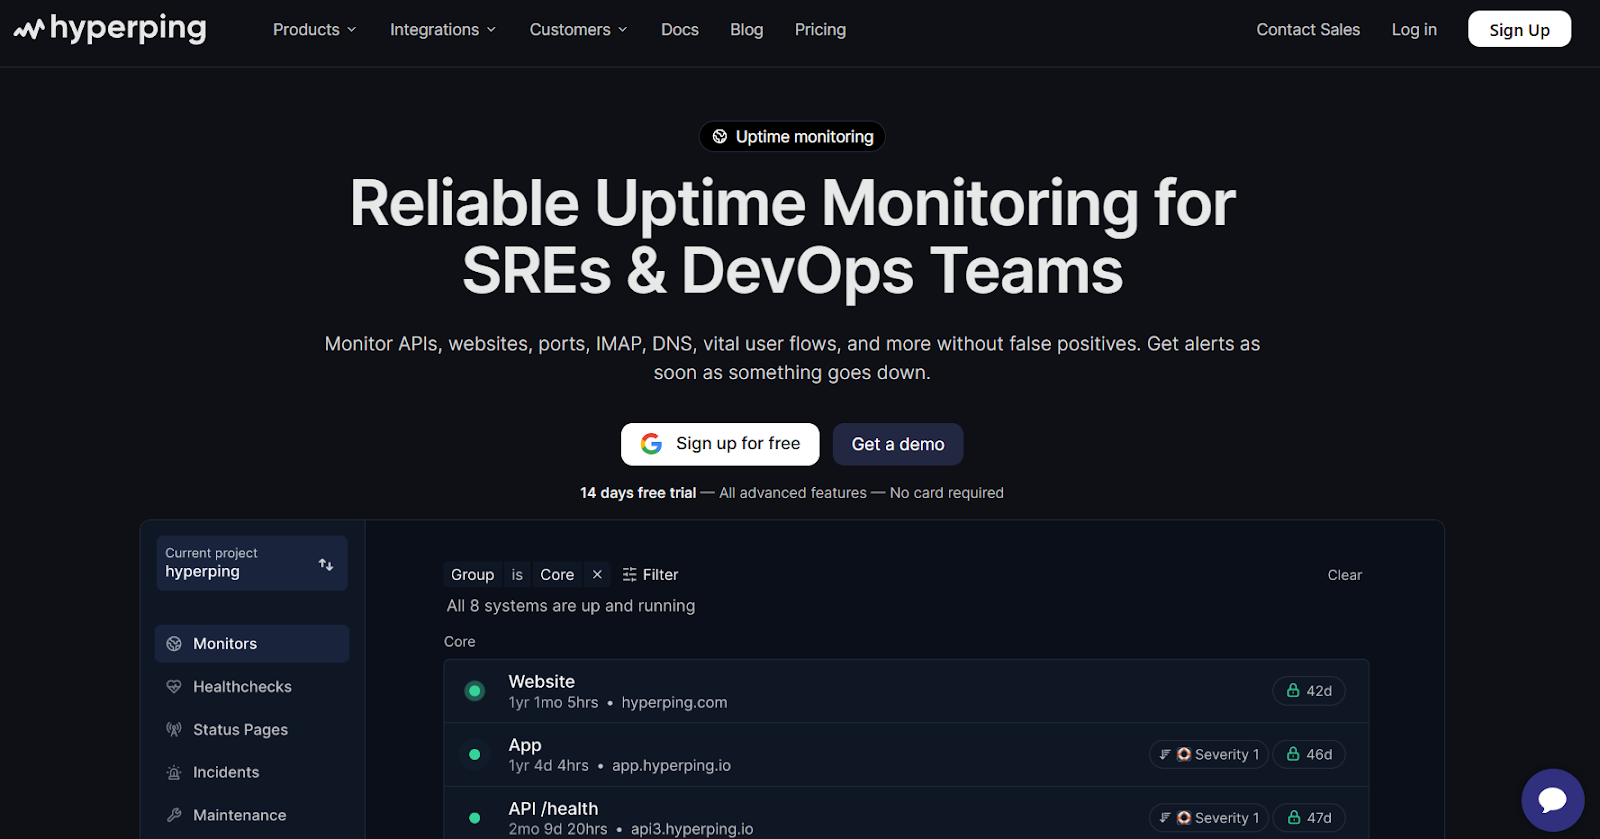Remove the Core group filter

click(x=597, y=575)
